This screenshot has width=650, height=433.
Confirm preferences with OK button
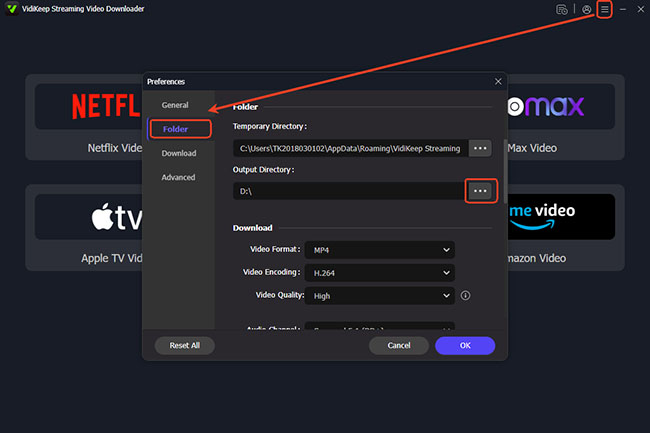tap(465, 346)
